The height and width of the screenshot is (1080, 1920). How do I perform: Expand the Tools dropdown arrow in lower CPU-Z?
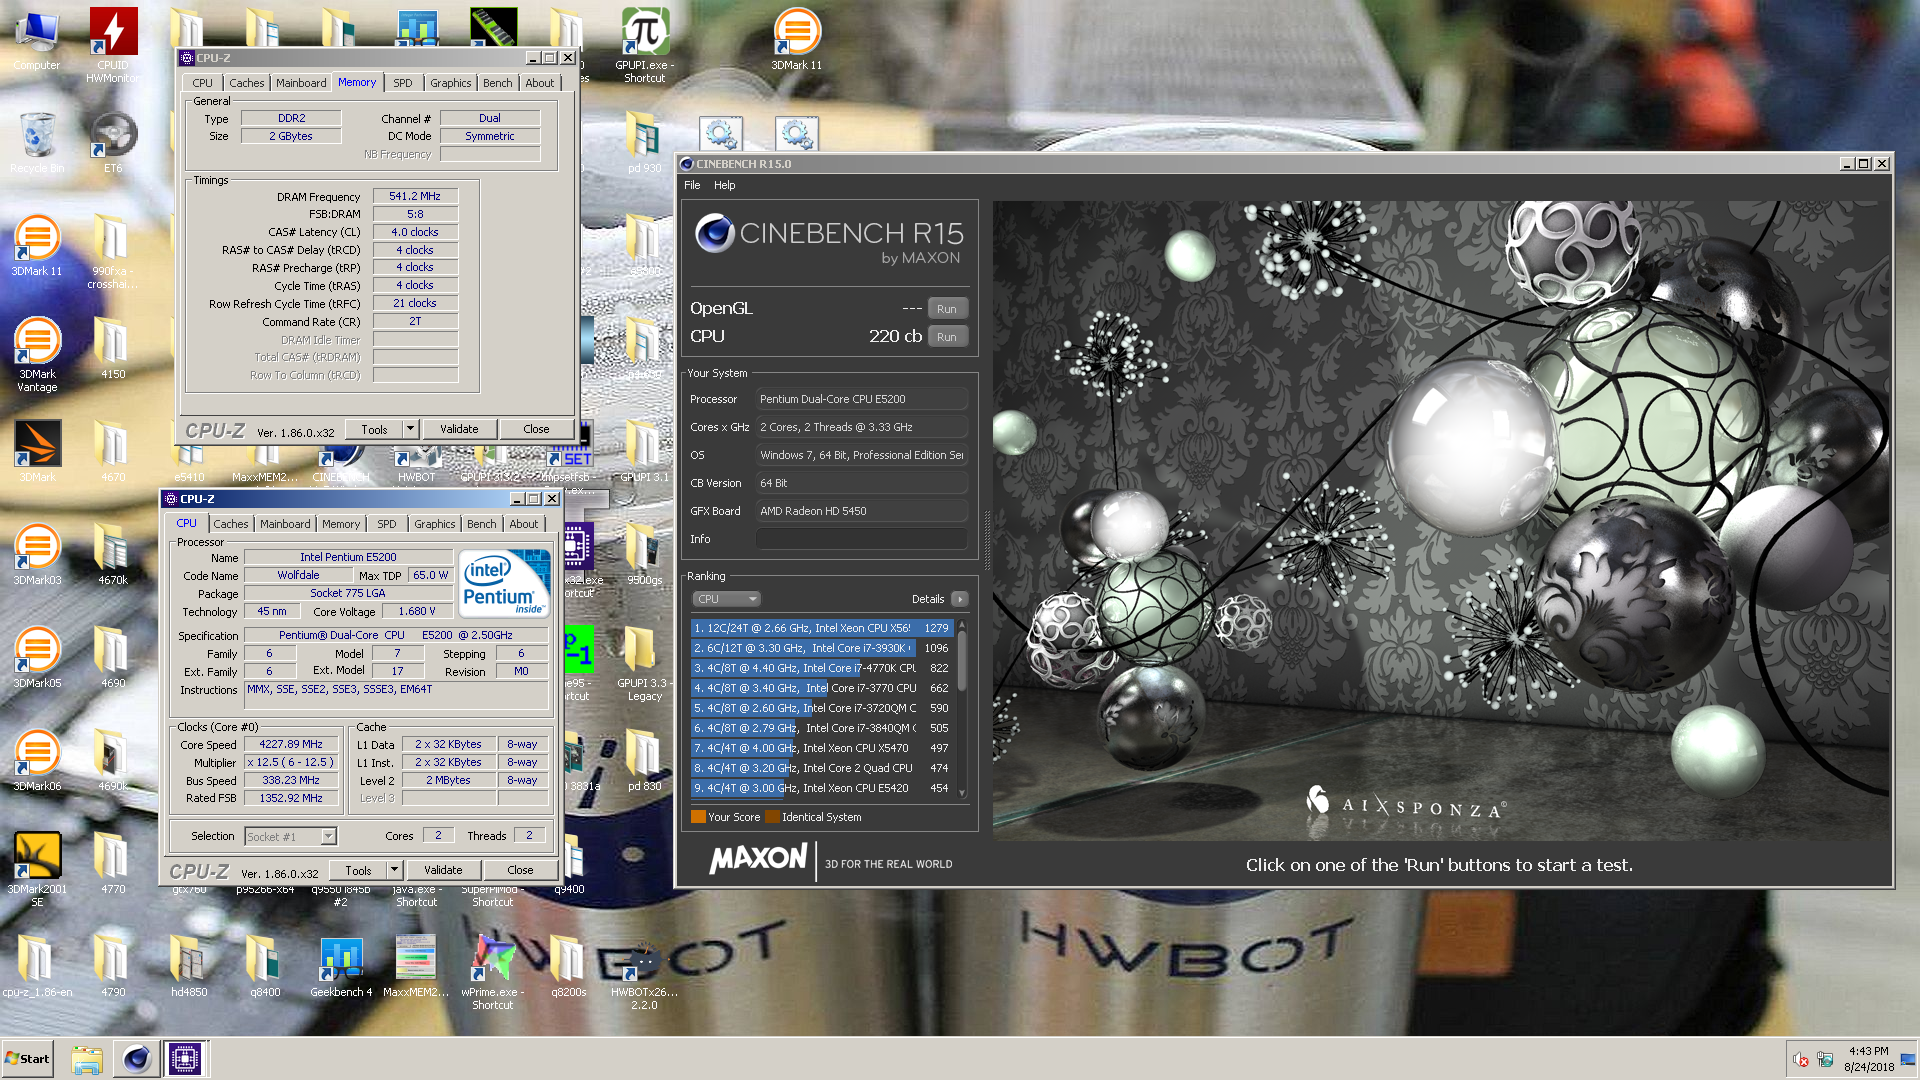point(394,870)
